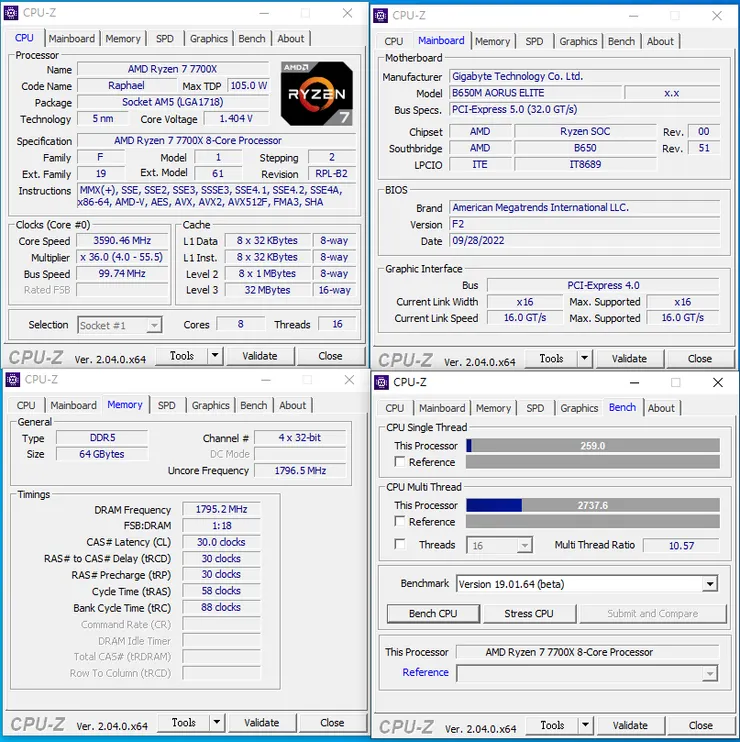Open SPD tab in CPU window
Image resolution: width=740 pixels, height=742 pixels.
coord(165,39)
